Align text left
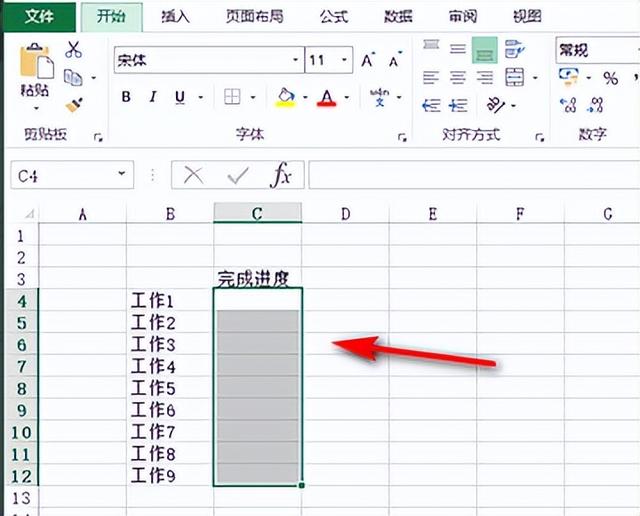Image resolution: width=640 pixels, height=516 pixels. click(431, 78)
